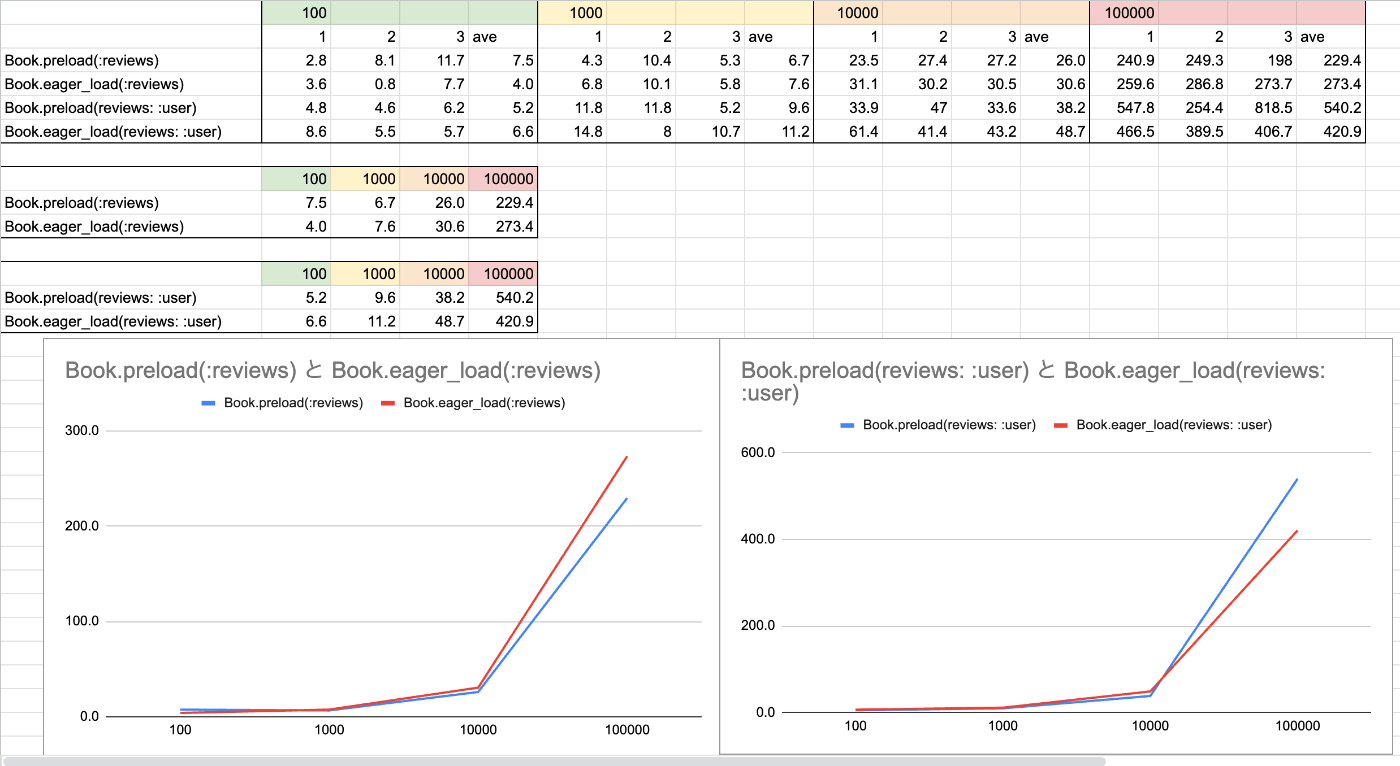Select 273.4 in the :reviews summary table

503,227
